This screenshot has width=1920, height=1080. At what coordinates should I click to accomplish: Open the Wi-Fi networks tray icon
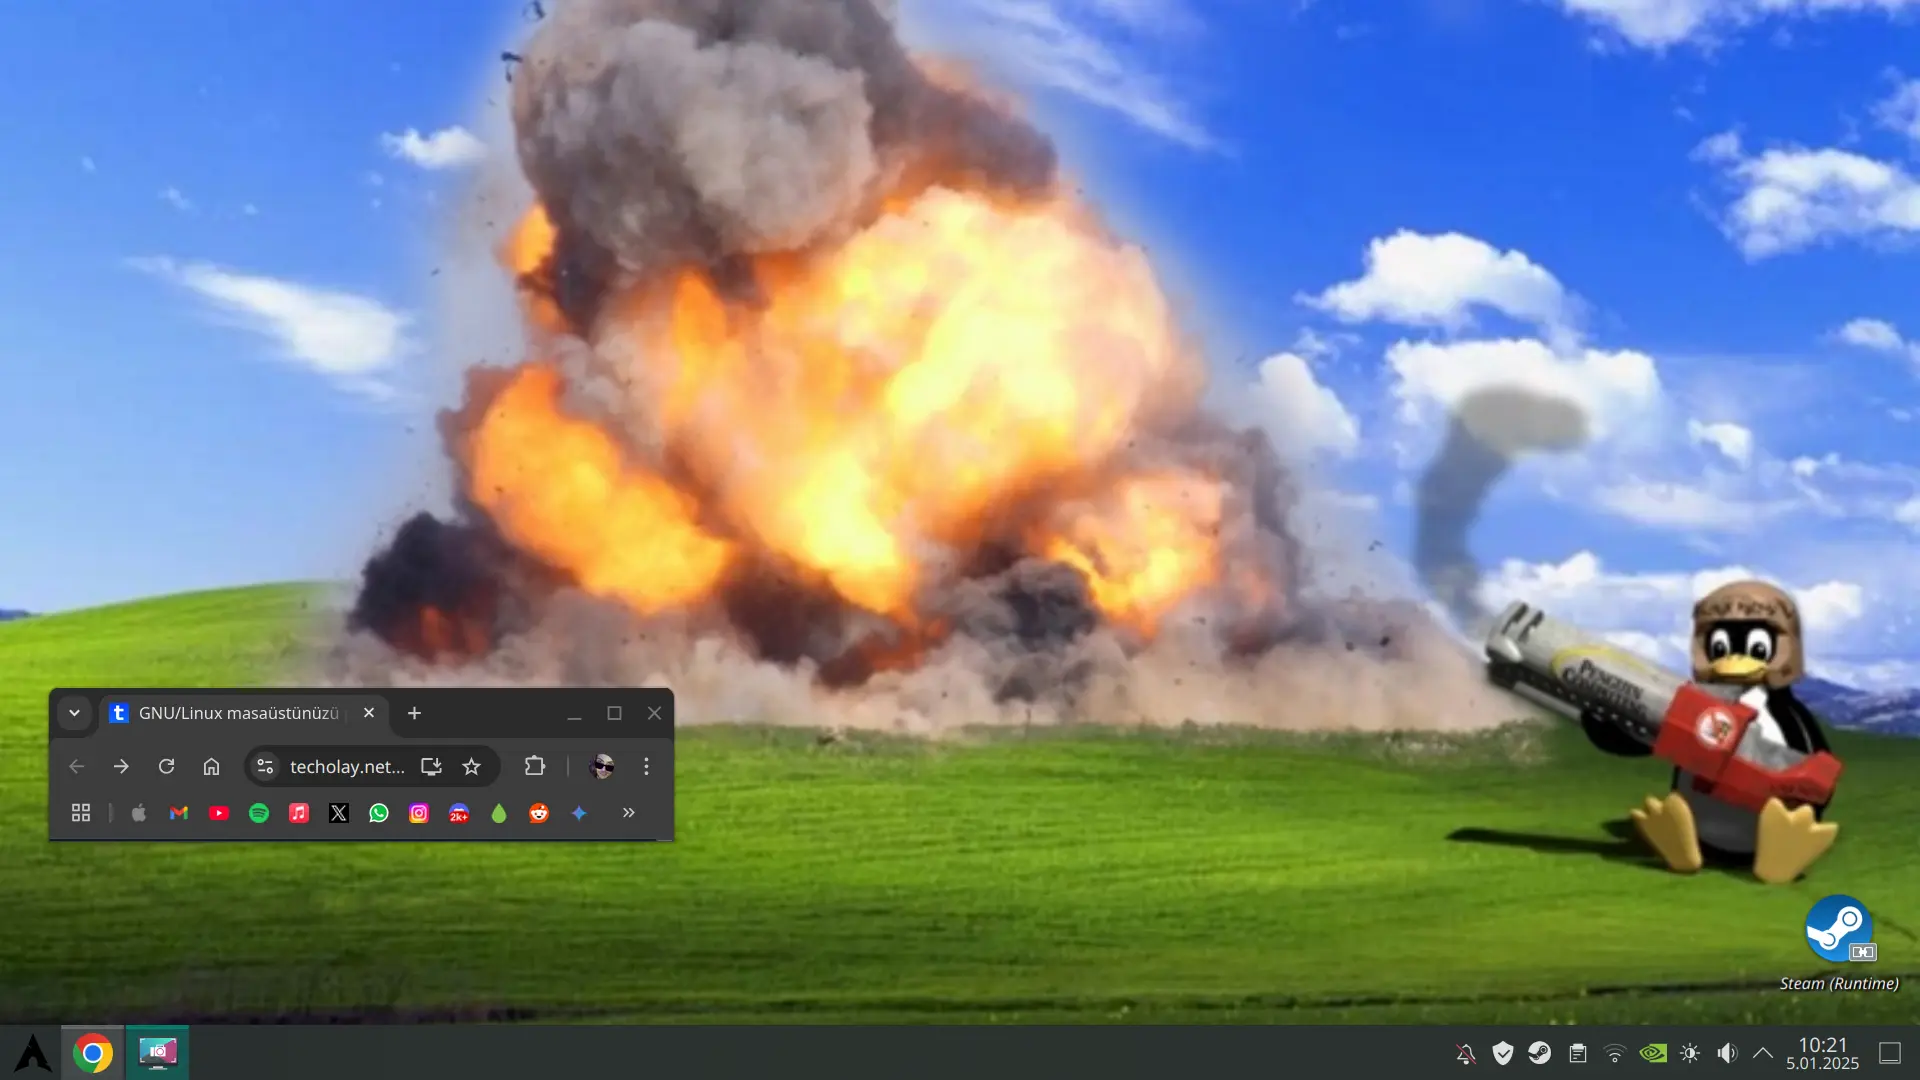coord(1615,1053)
